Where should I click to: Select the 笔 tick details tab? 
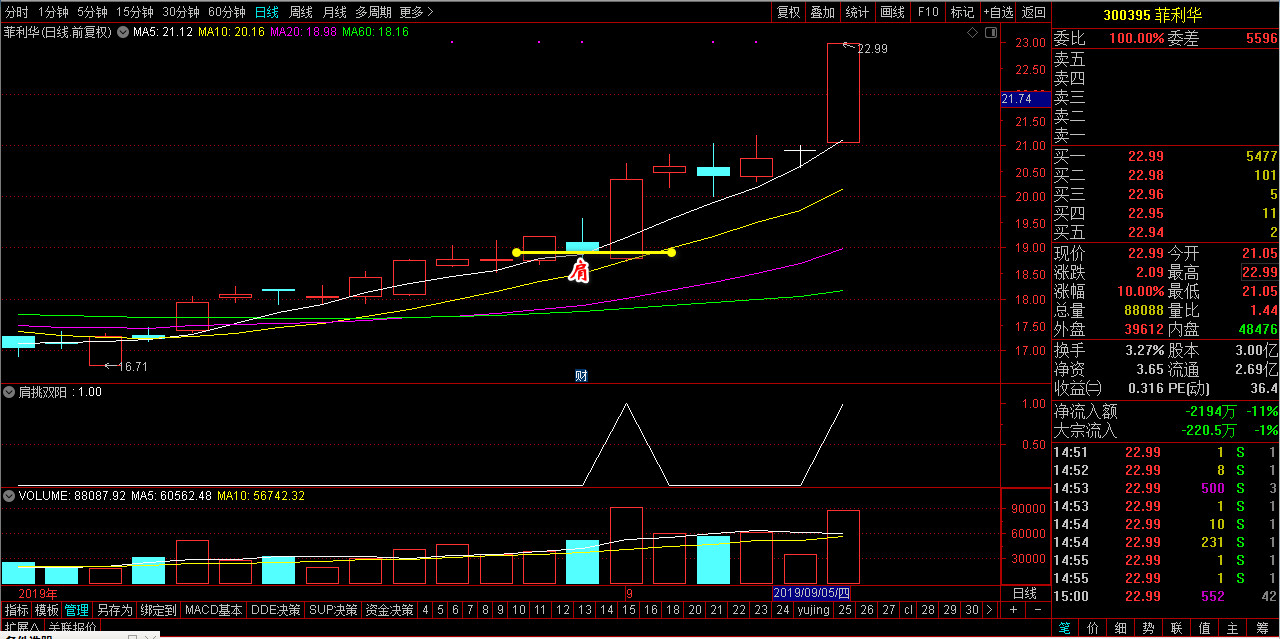pyautogui.click(x=1065, y=628)
